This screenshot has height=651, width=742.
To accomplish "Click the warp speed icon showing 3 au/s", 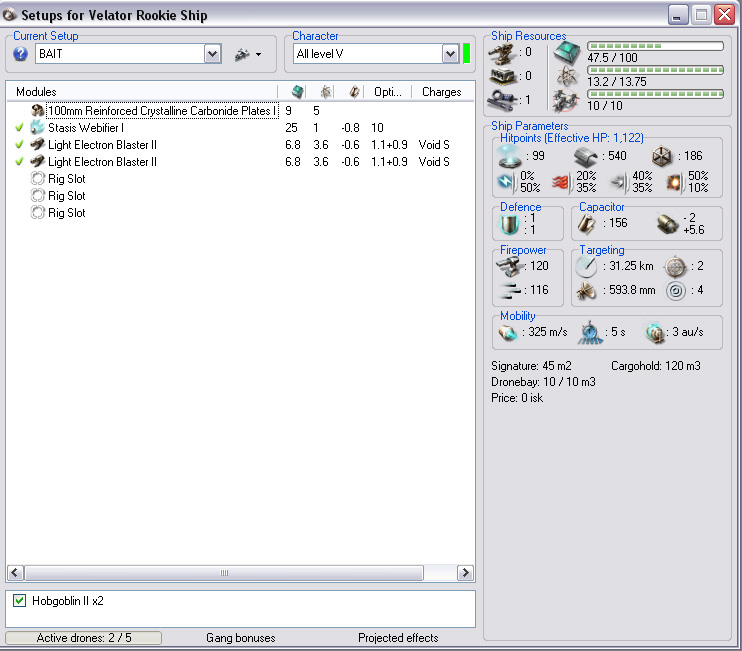I will point(654,333).
